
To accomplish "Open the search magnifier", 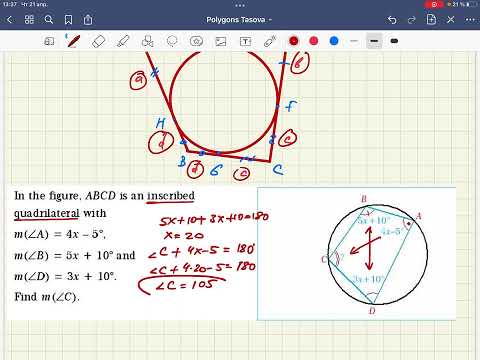I will click(49, 20).
